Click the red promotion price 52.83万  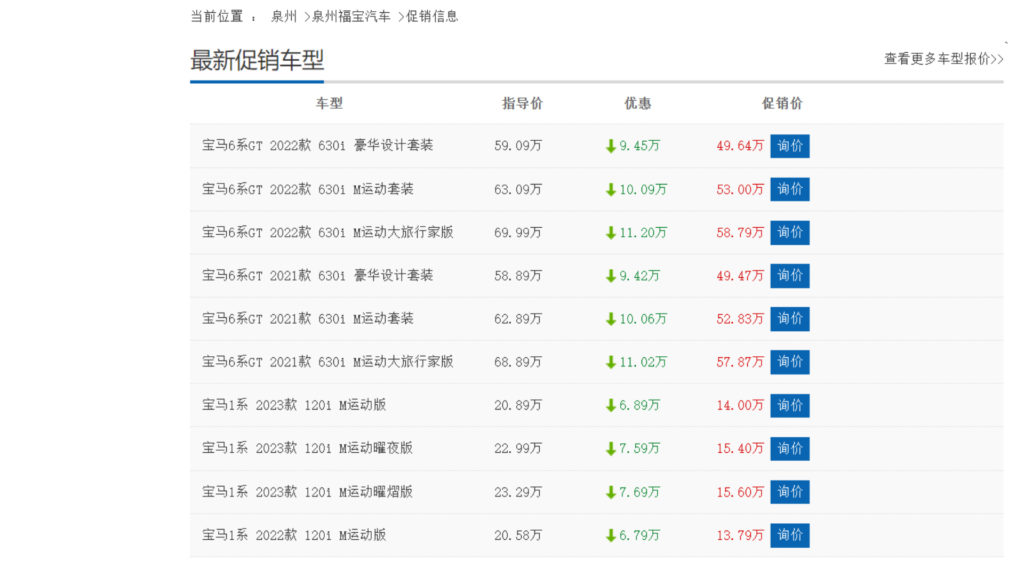pos(740,319)
